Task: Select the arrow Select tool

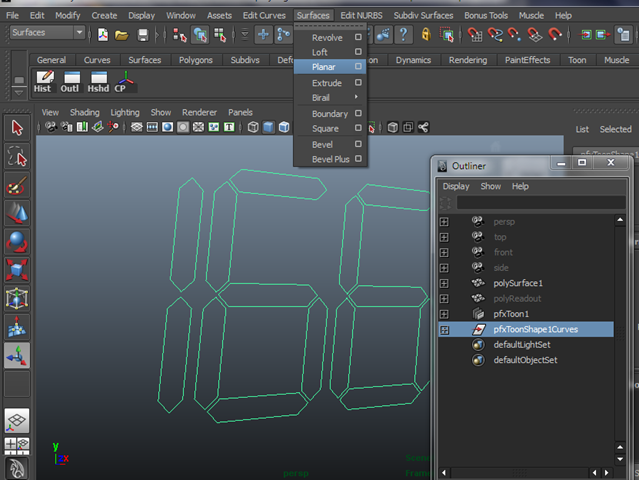Action: pos(17,128)
